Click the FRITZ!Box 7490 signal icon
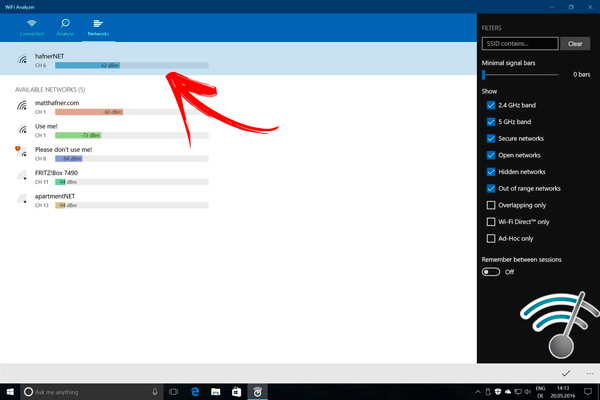The height and width of the screenshot is (400, 600). (22, 175)
